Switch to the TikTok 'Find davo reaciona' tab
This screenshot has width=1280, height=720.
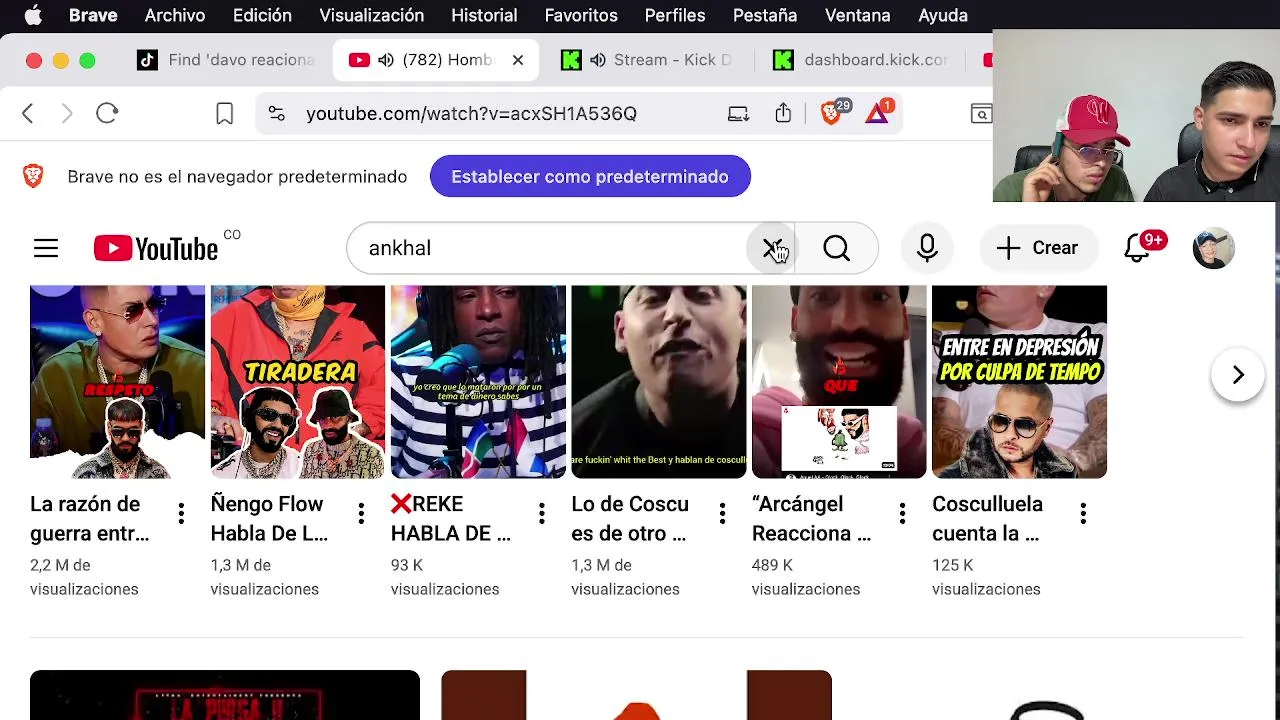click(x=226, y=60)
